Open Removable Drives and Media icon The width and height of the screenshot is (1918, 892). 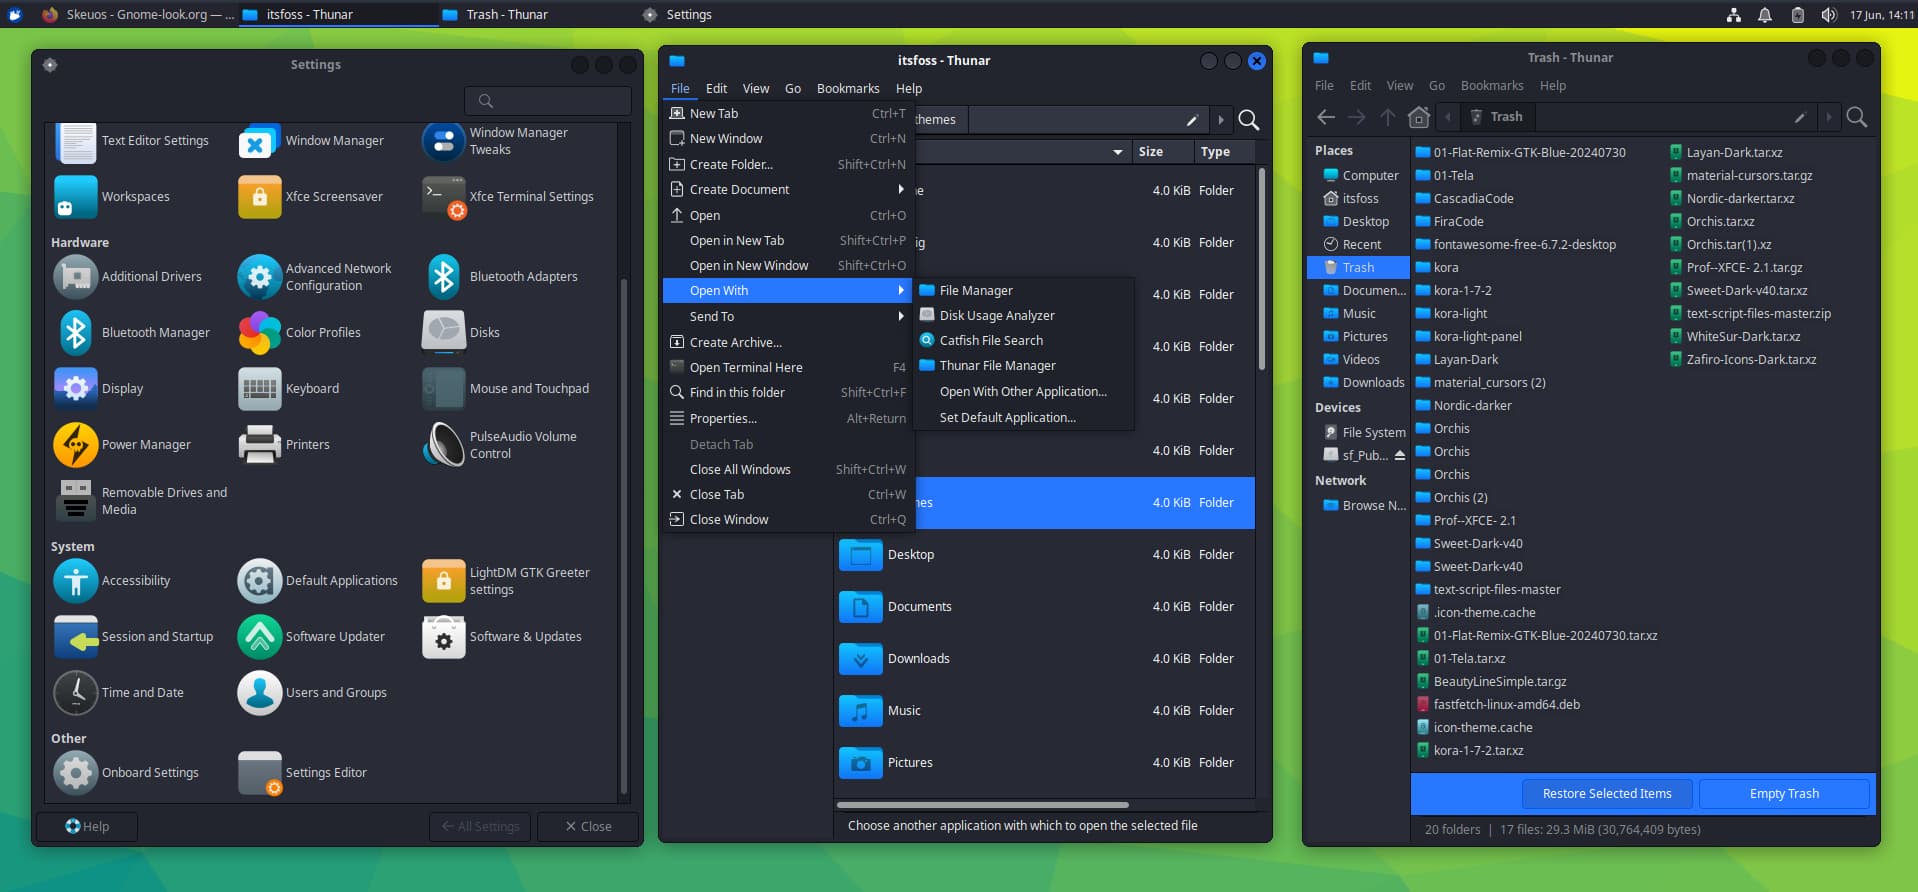click(x=75, y=501)
